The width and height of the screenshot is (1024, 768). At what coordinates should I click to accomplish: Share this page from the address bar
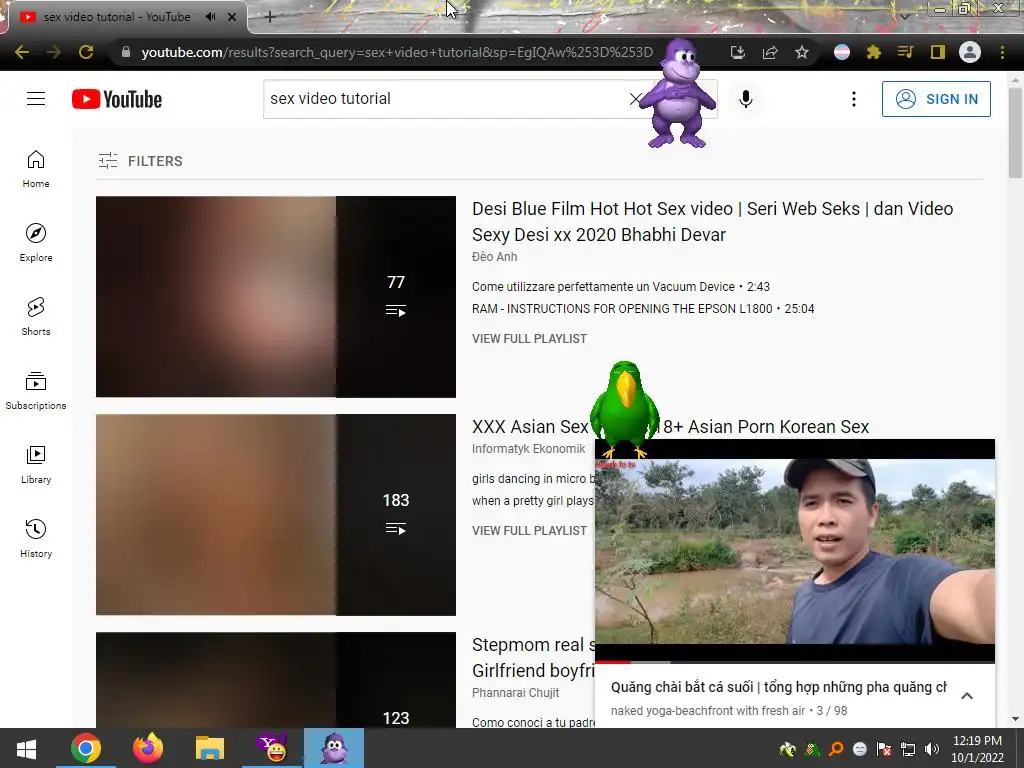pos(770,52)
